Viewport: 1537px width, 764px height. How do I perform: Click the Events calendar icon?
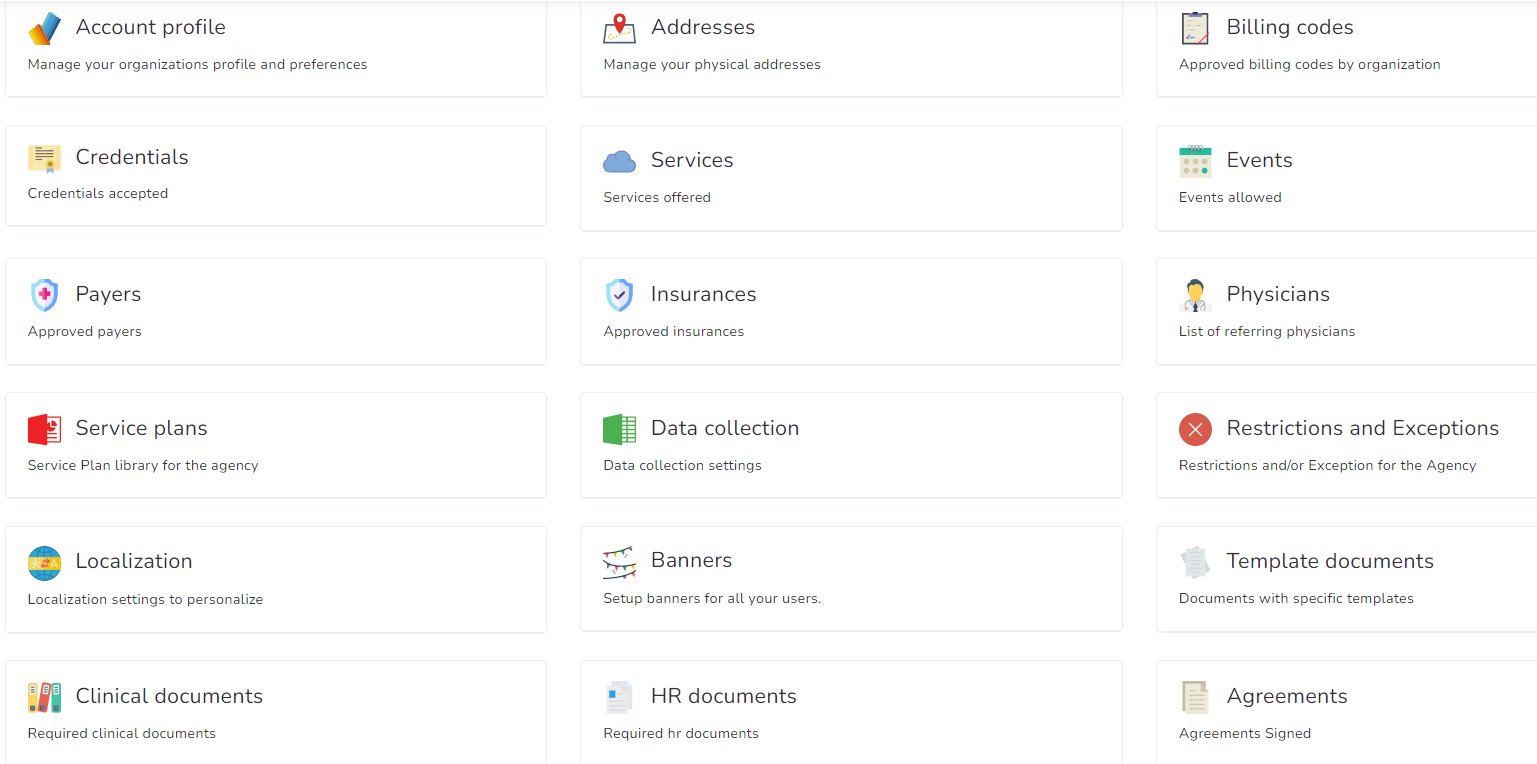pyautogui.click(x=1194, y=161)
